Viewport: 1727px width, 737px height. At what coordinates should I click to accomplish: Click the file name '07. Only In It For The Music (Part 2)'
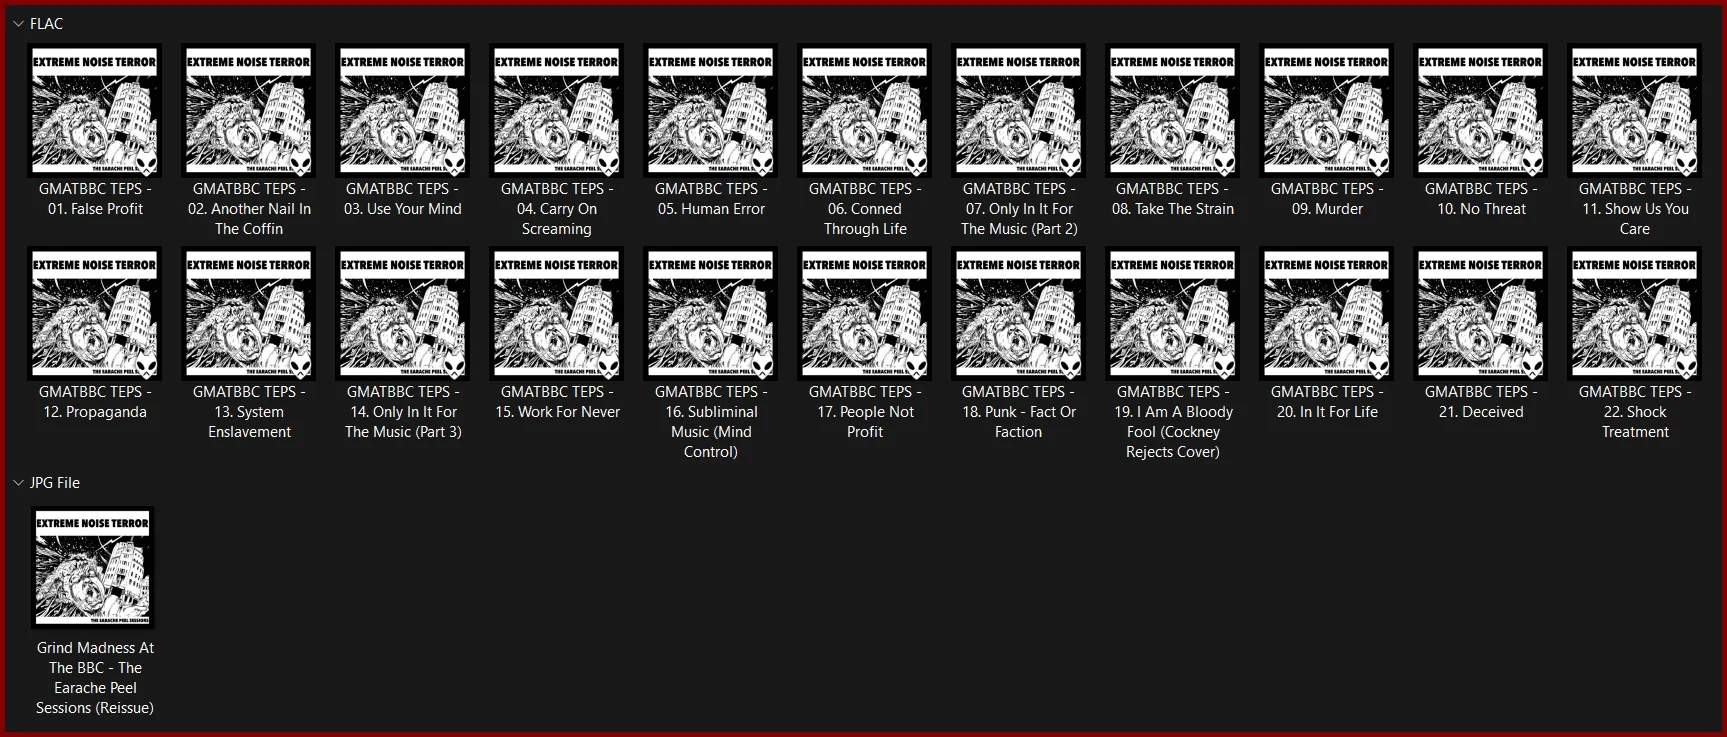tap(1019, 209)
